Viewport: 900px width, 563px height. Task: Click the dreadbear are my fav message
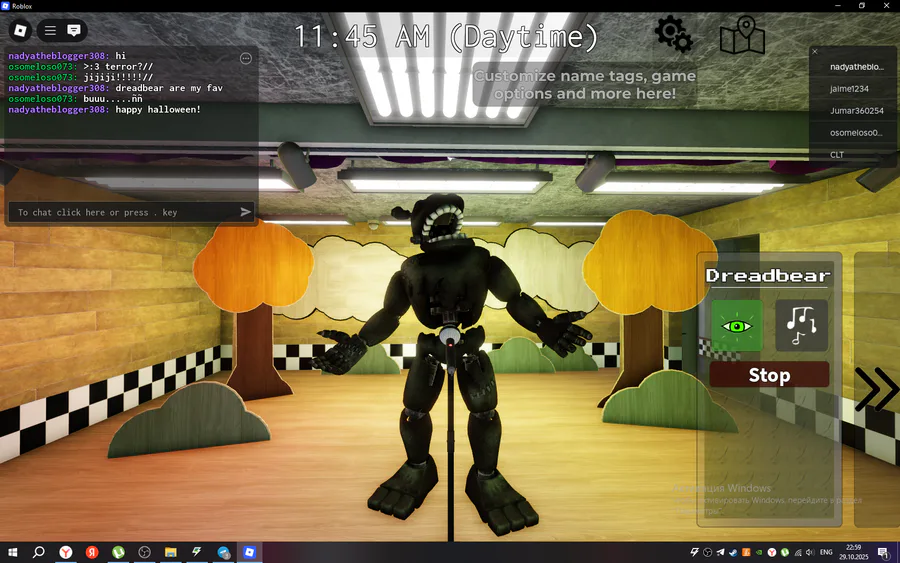169,88
